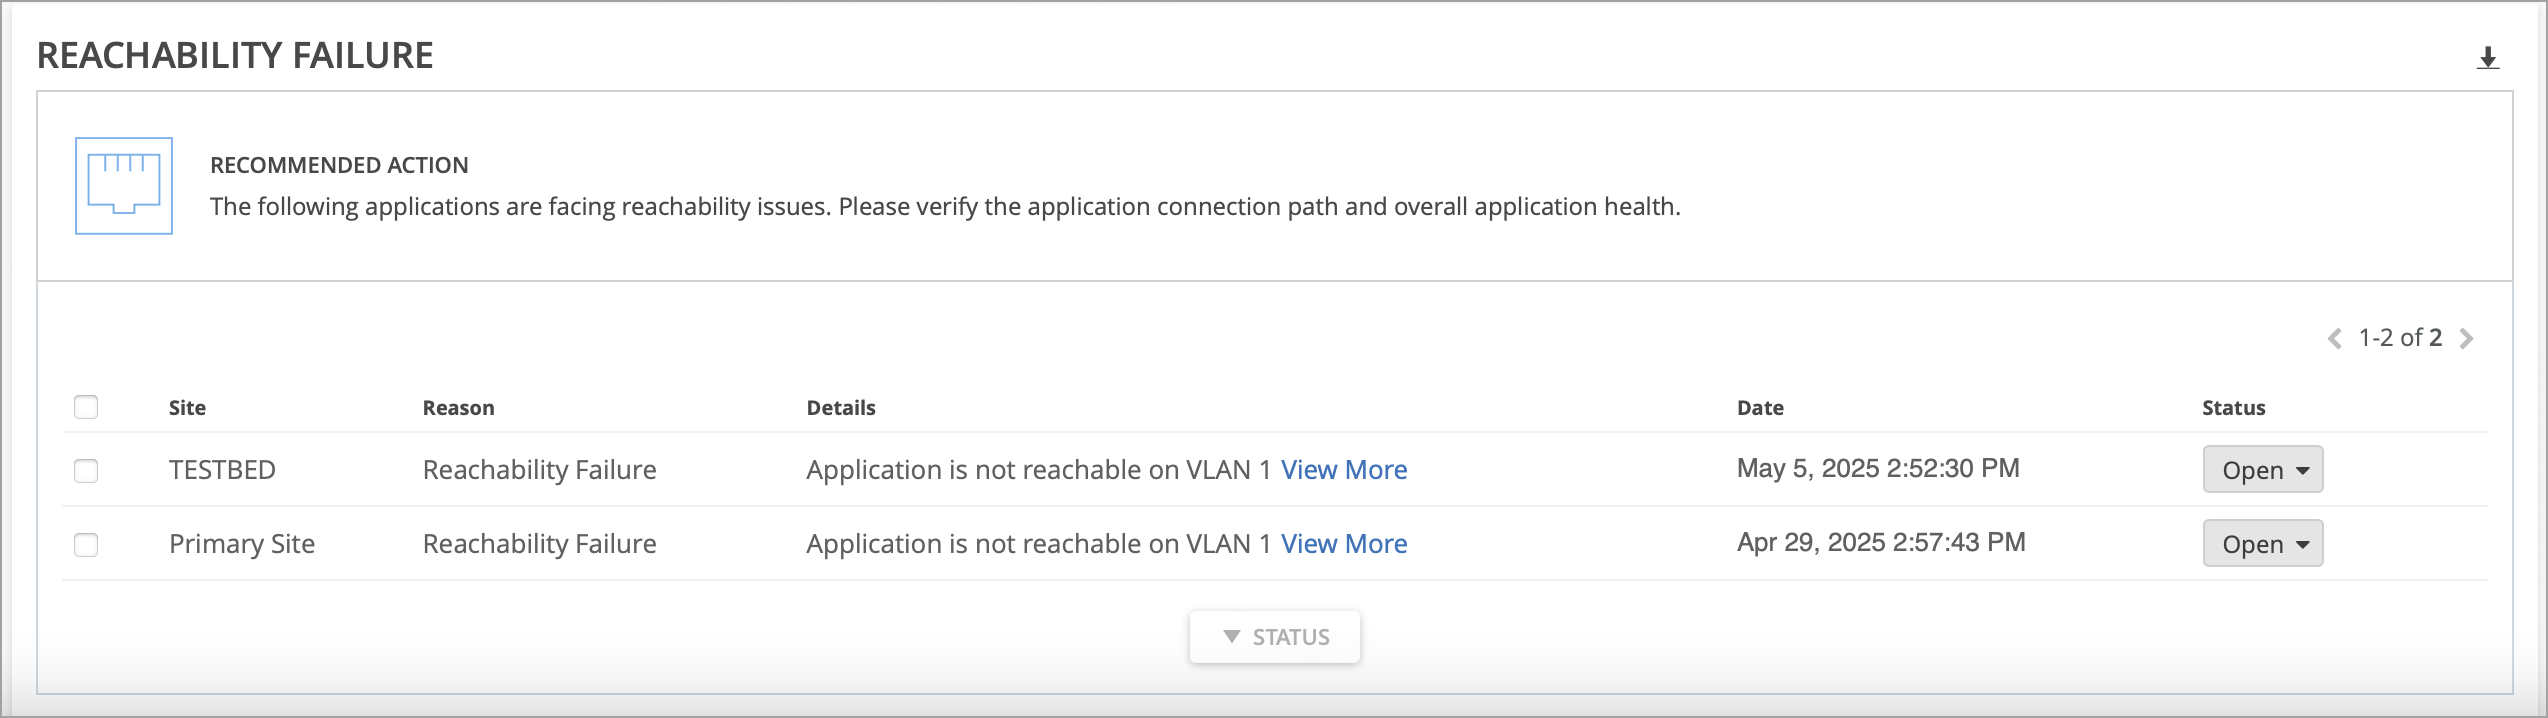Screen dimensions: 2548x718
Task: Expand the bottom STATUS menu button
Action: [1274, 637]
